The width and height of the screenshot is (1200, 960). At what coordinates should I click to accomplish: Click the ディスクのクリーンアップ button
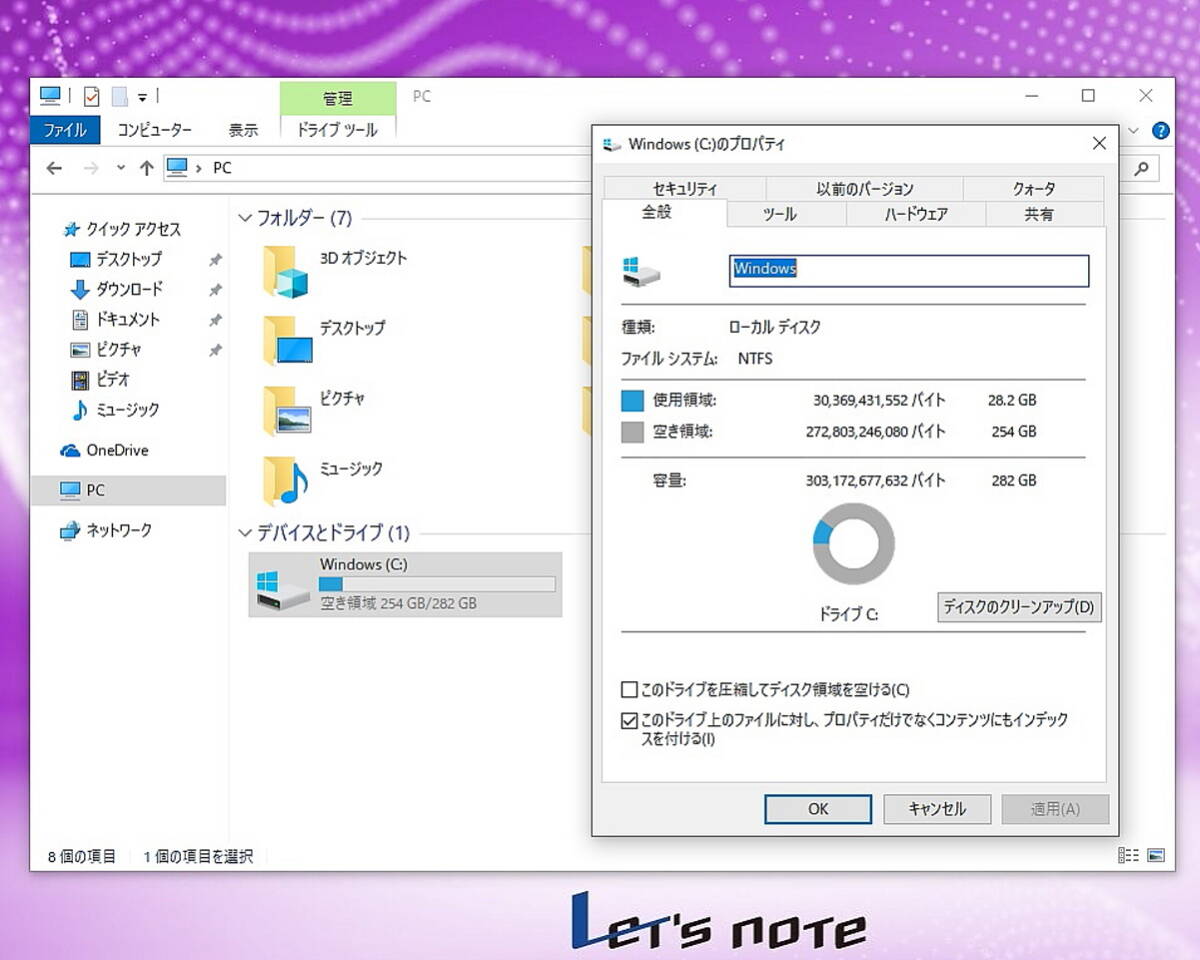click(x=1019, y=607)
